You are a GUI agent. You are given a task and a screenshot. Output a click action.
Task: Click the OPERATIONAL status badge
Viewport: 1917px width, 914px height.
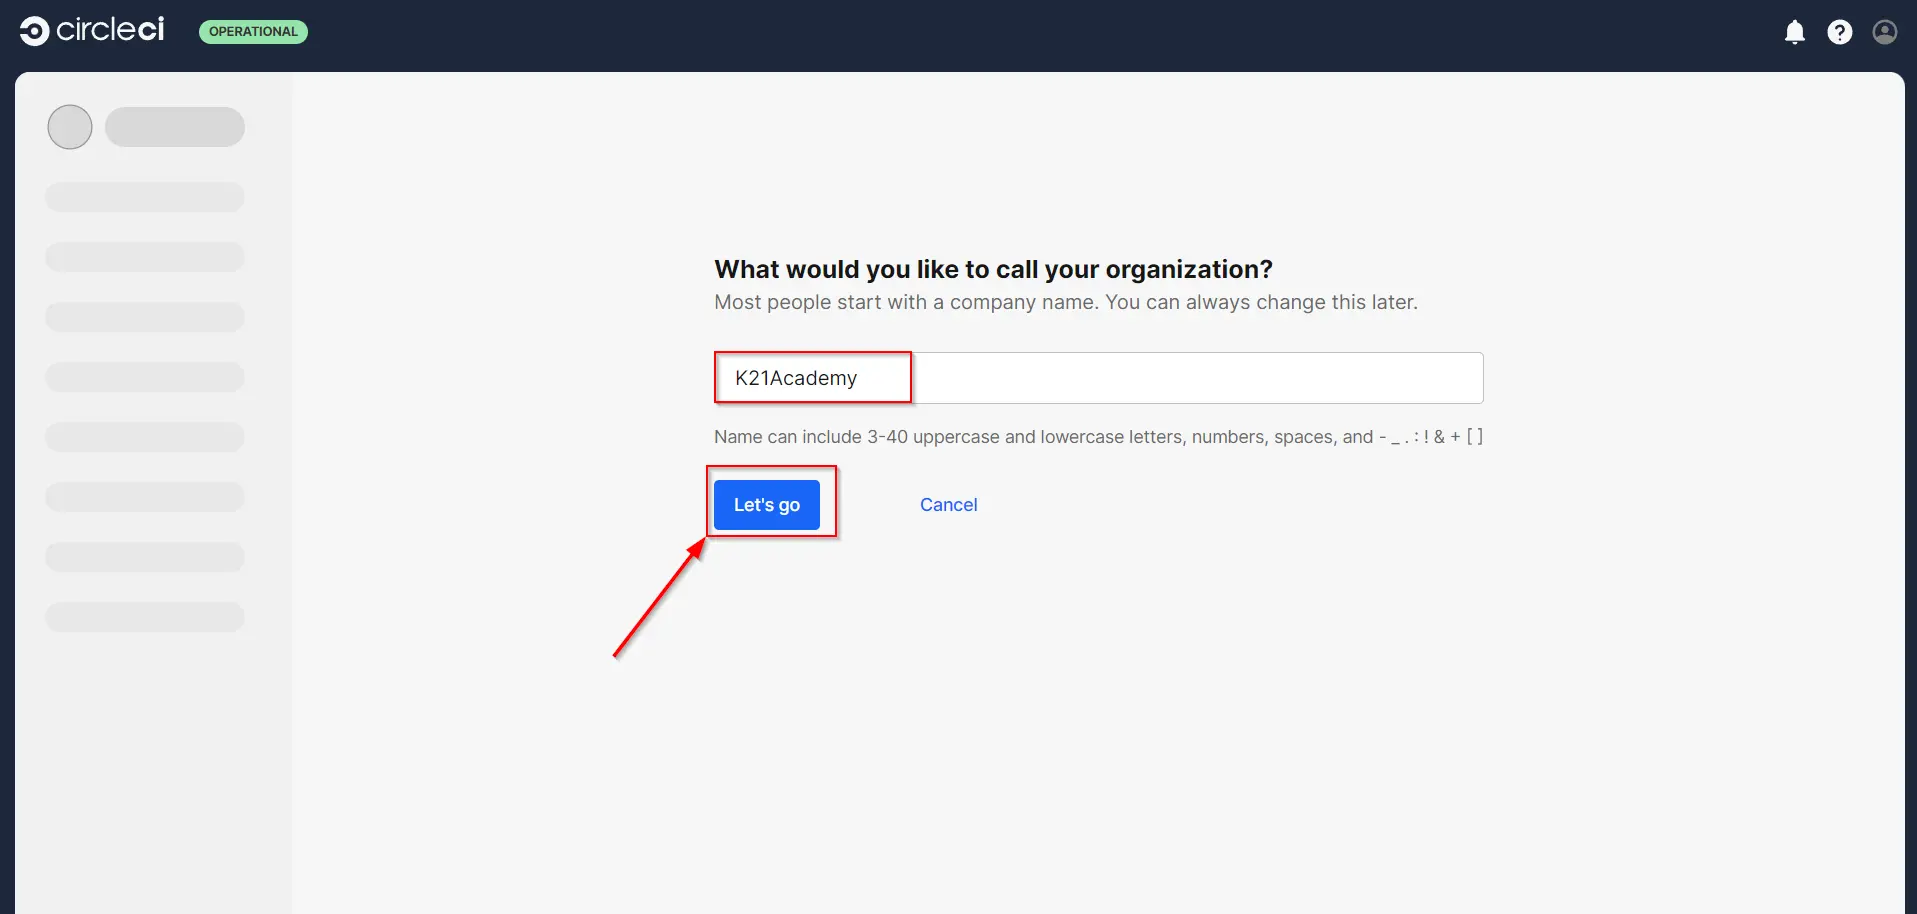(253, 32)
